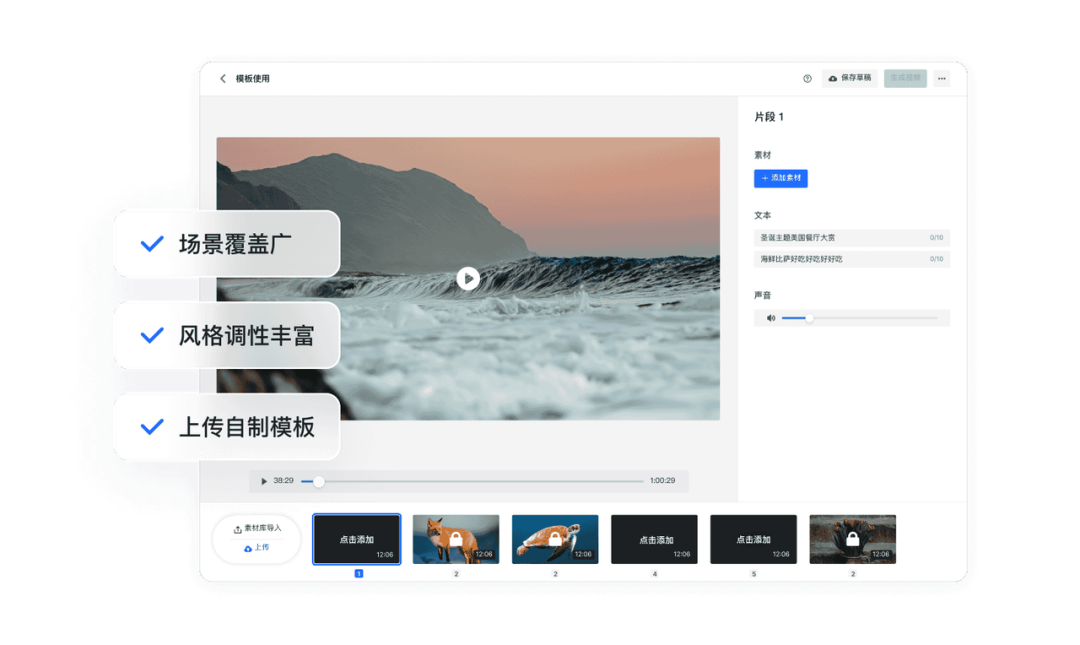Click the 上传 cloud upload link
The height and width of the screenshot is (645, 1080).
pos(257,548)
